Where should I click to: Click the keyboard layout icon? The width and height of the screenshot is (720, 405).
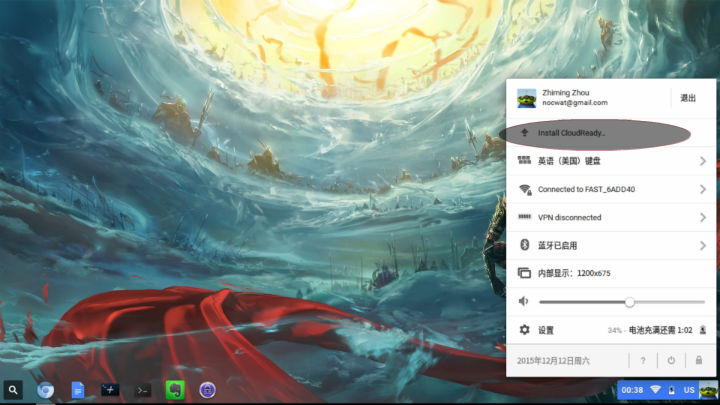point(524,160)
